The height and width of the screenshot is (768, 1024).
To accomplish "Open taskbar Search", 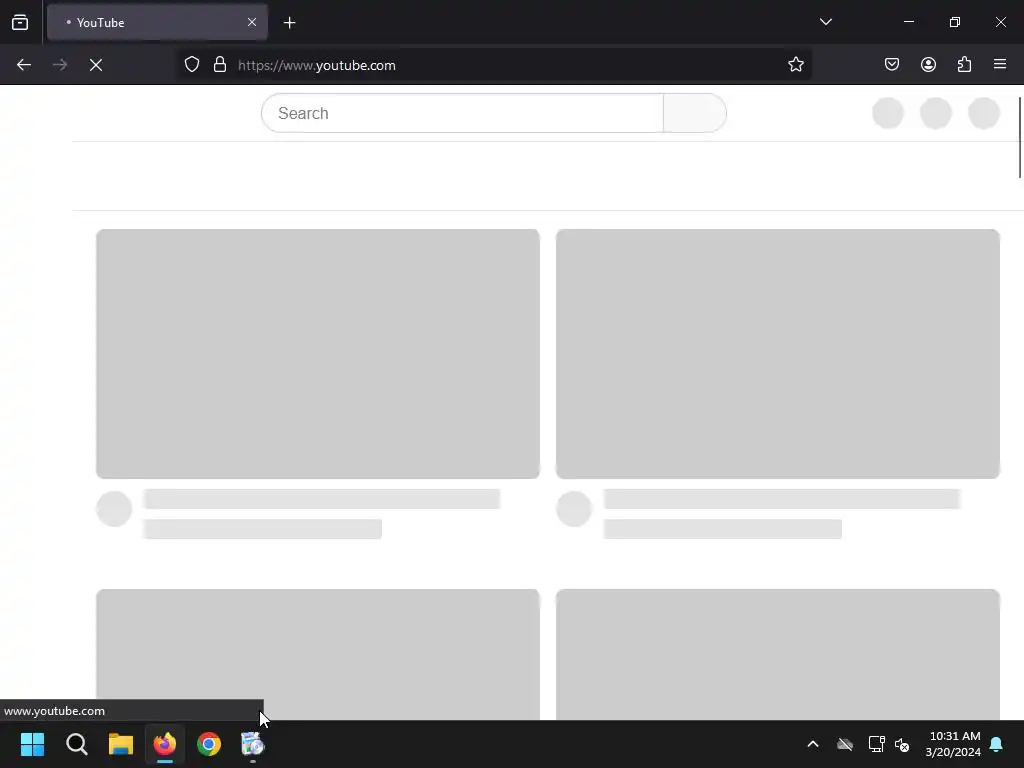I will click(x=76, y=744).
